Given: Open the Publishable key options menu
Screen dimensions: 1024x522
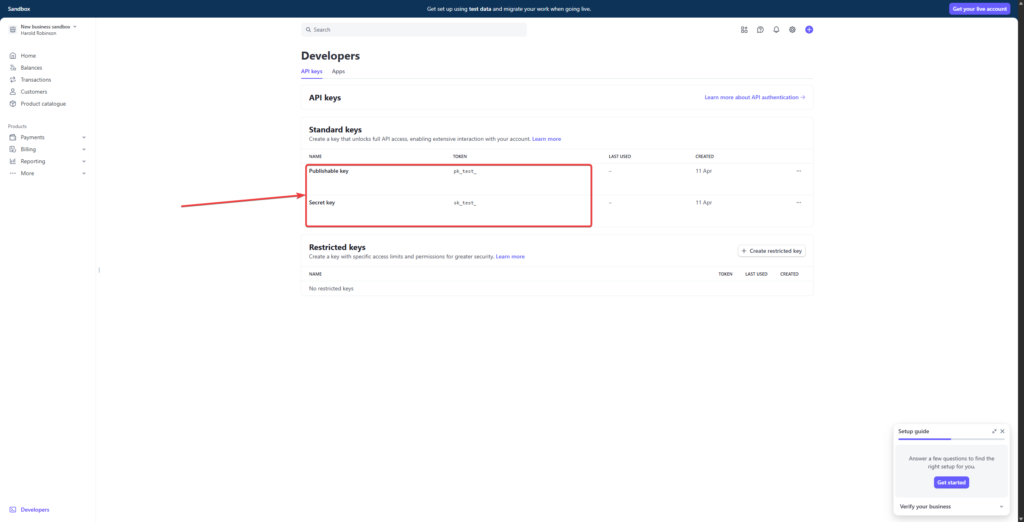Looking at the screenshot, I should (798, 171).
